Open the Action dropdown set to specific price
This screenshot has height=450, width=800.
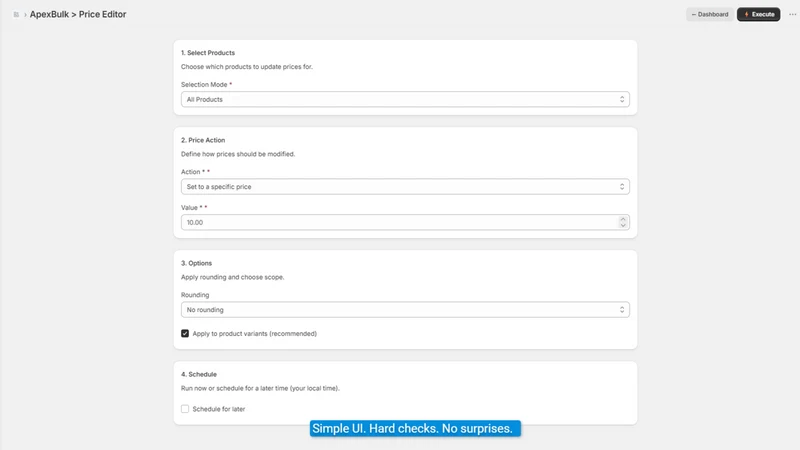tap(405, 187)
